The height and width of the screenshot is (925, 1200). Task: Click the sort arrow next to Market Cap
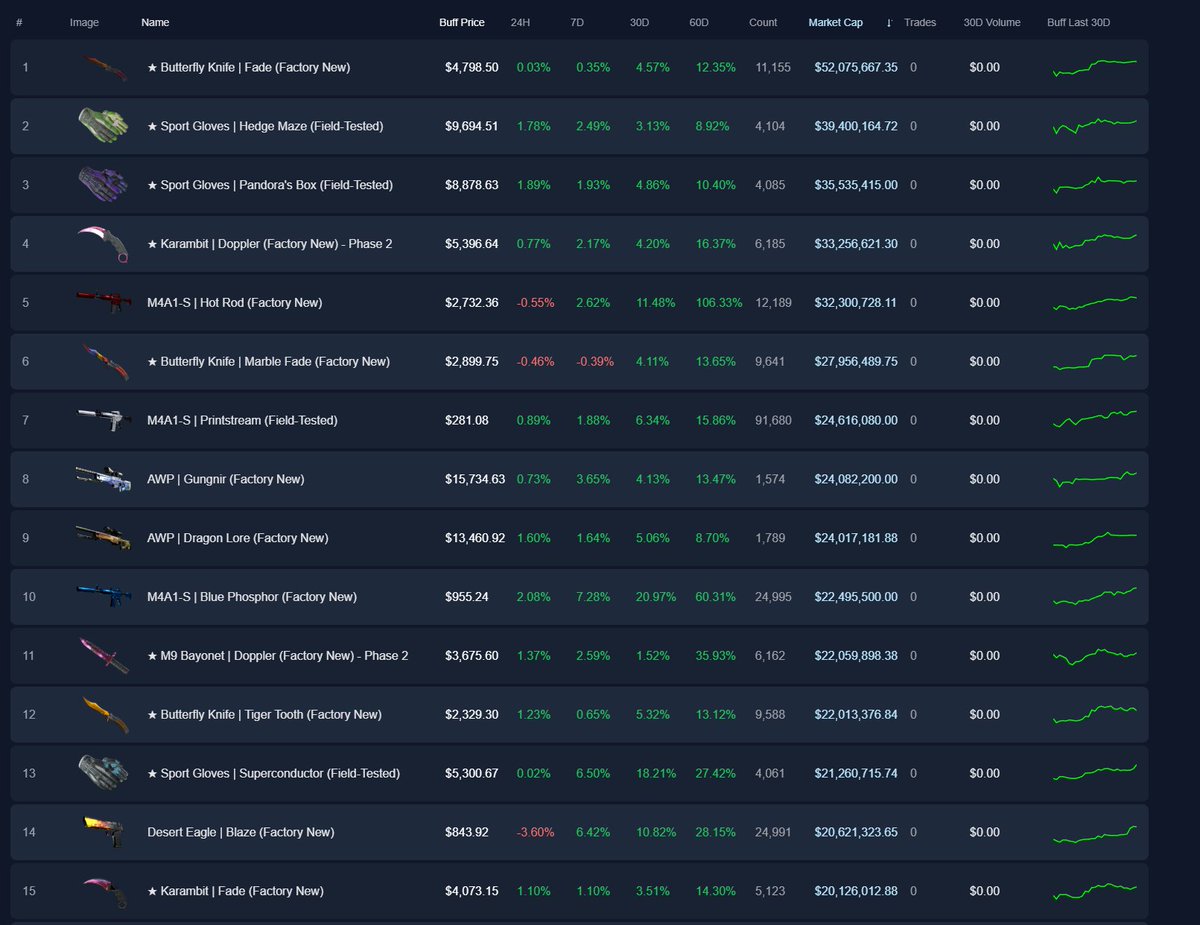pyautogui.click(x=889, y=22)
